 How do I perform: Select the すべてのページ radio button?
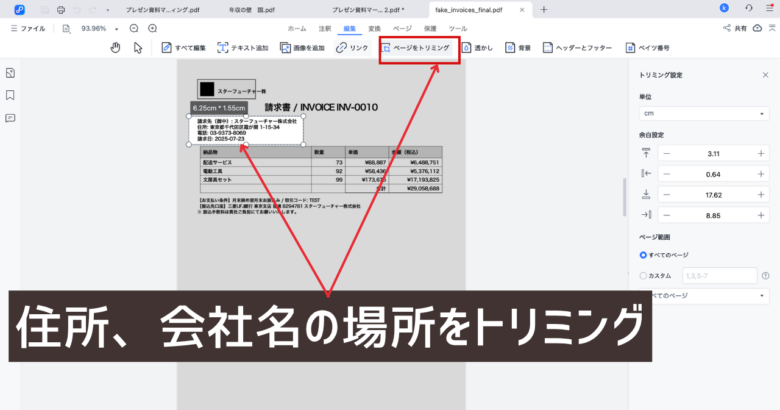click(643, 255)
